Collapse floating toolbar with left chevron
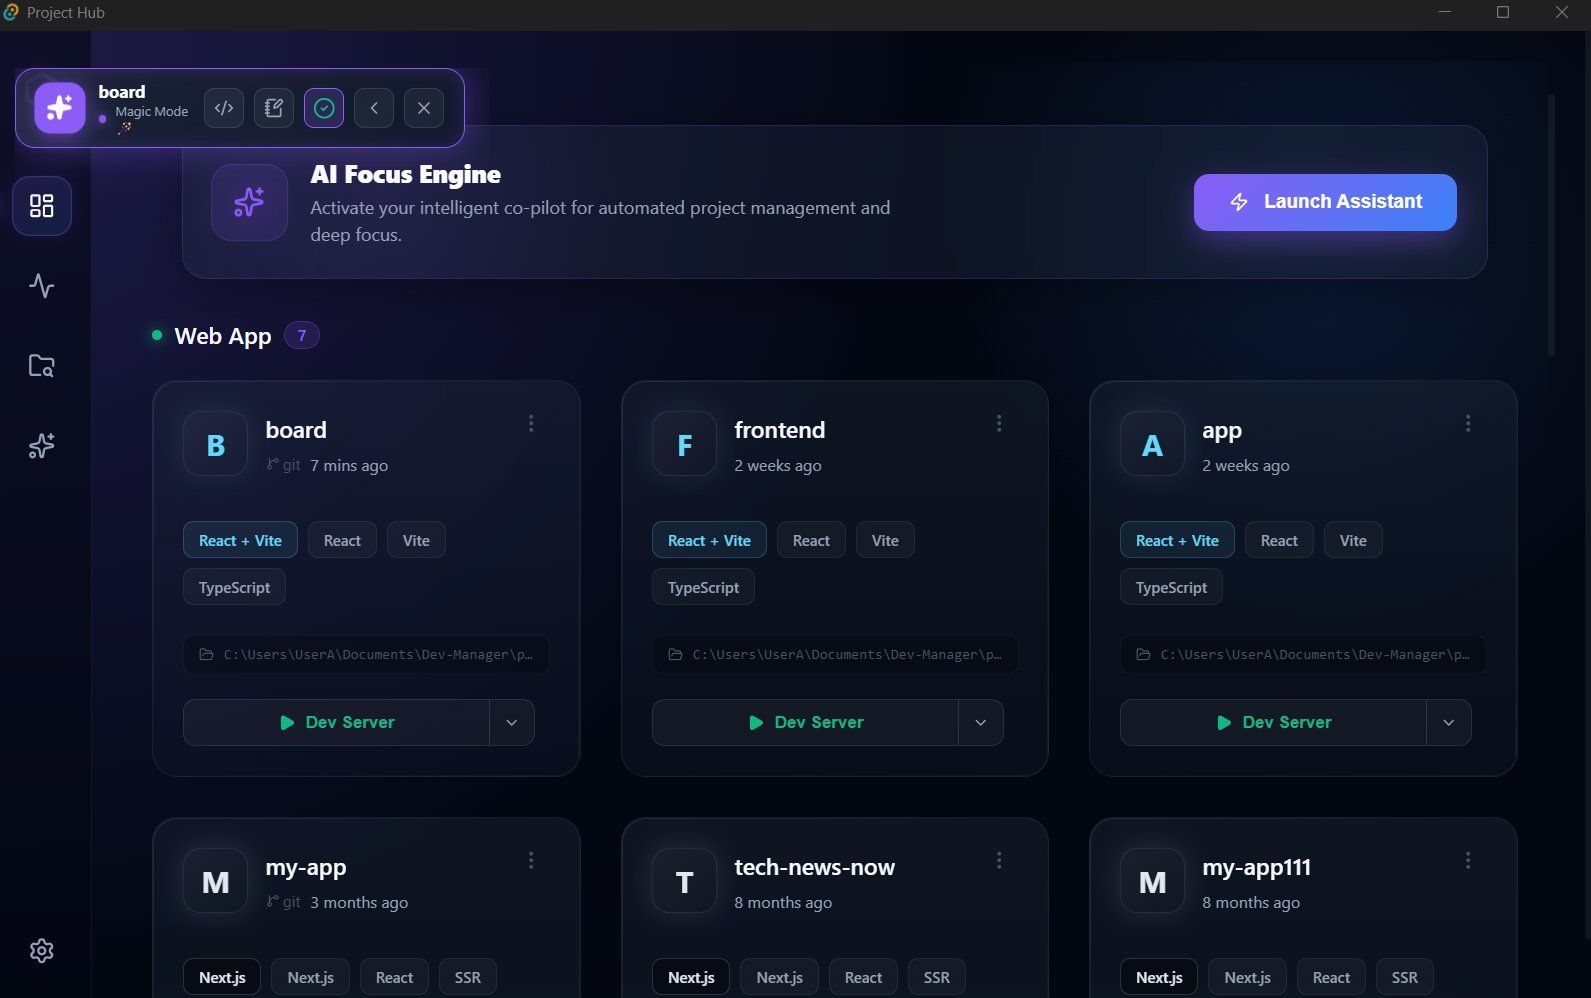This screenshot has width=1591, height=998. point(374,108)
